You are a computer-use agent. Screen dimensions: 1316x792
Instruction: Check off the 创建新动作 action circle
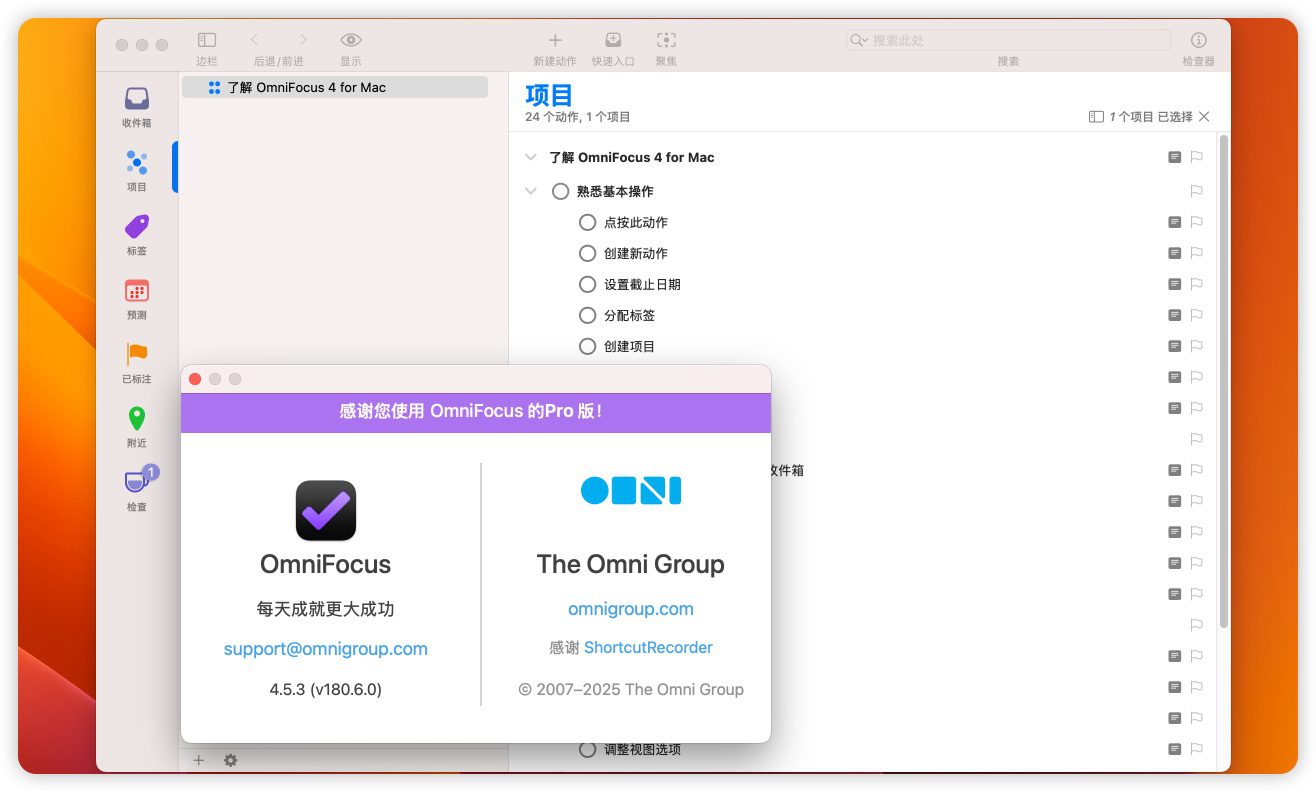[588, 253]
